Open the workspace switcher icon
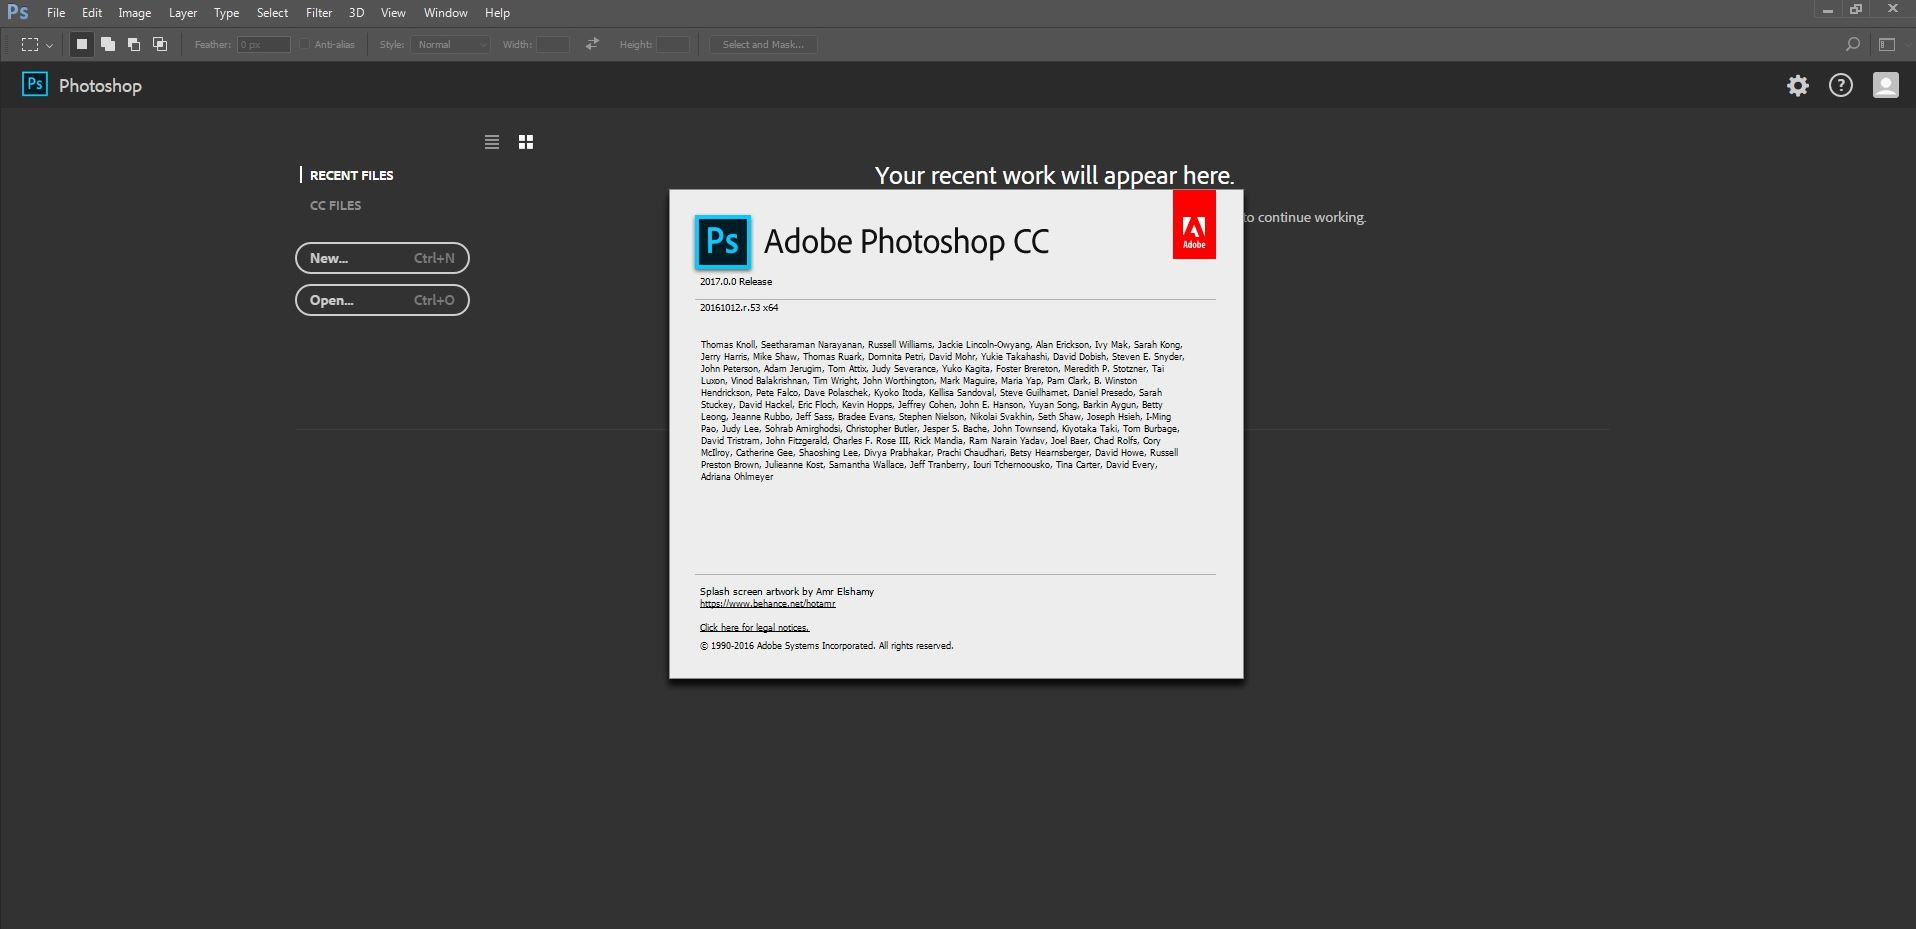 click(x=1887, y=44)
